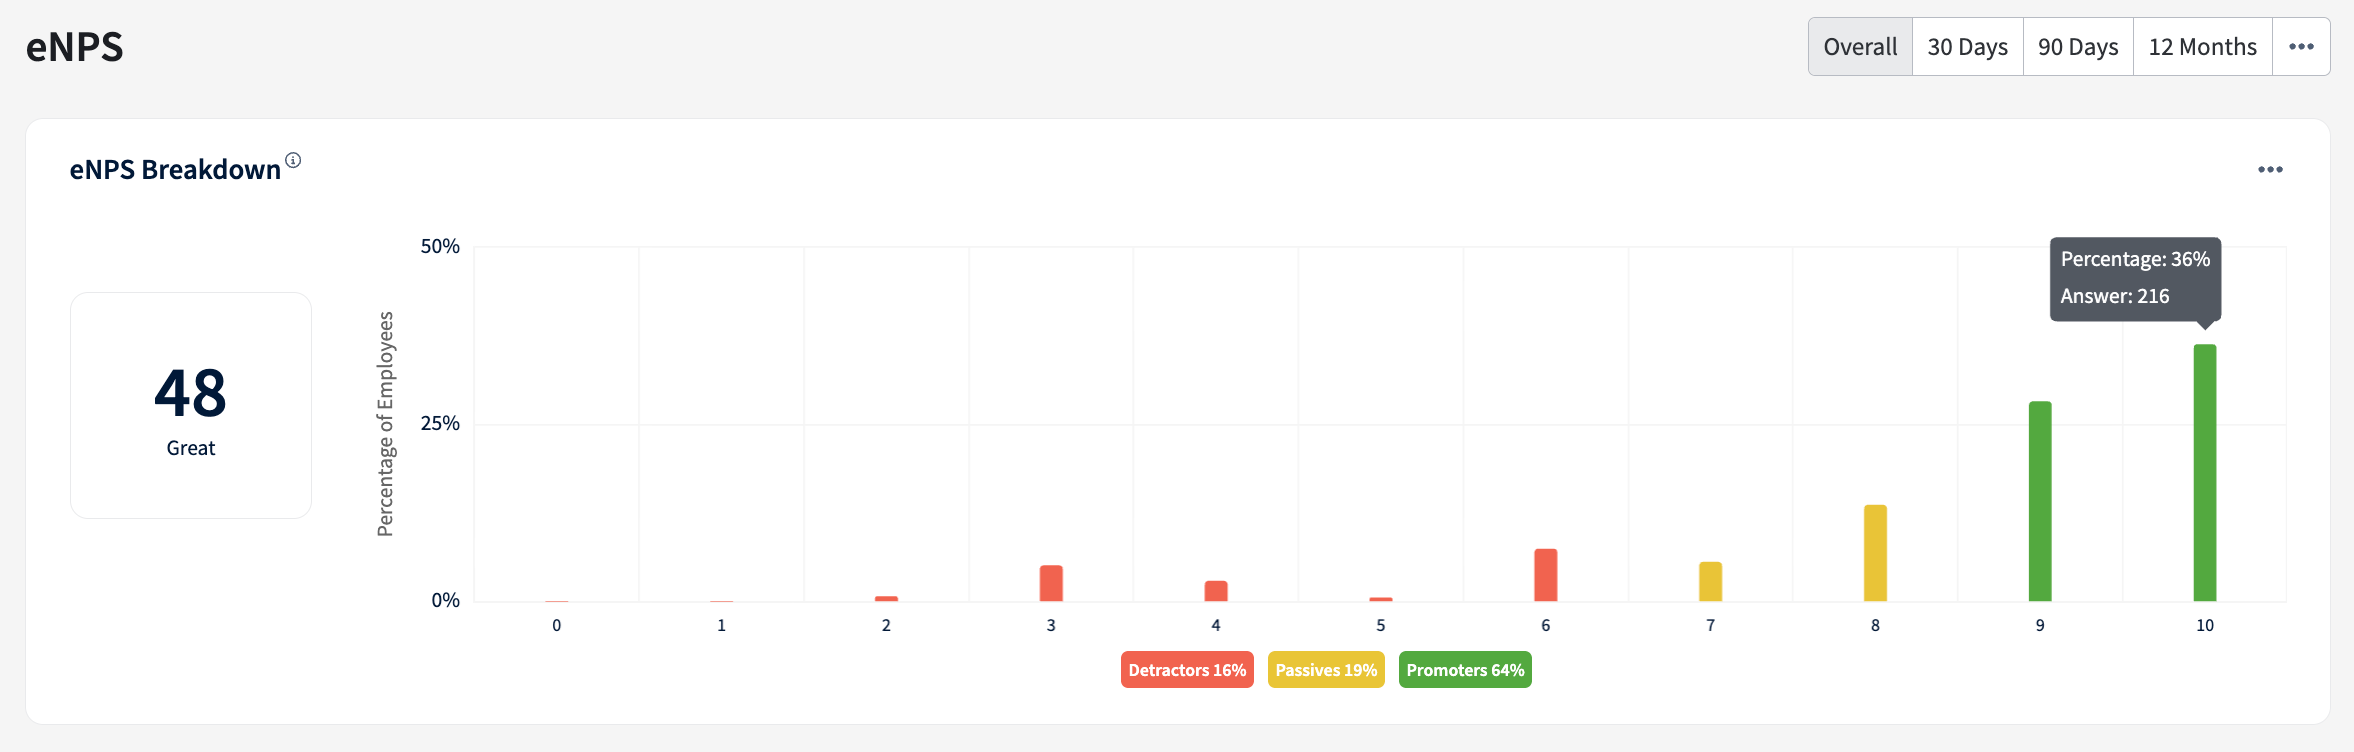Toggle the Passives 19% legend filter

1326,670
